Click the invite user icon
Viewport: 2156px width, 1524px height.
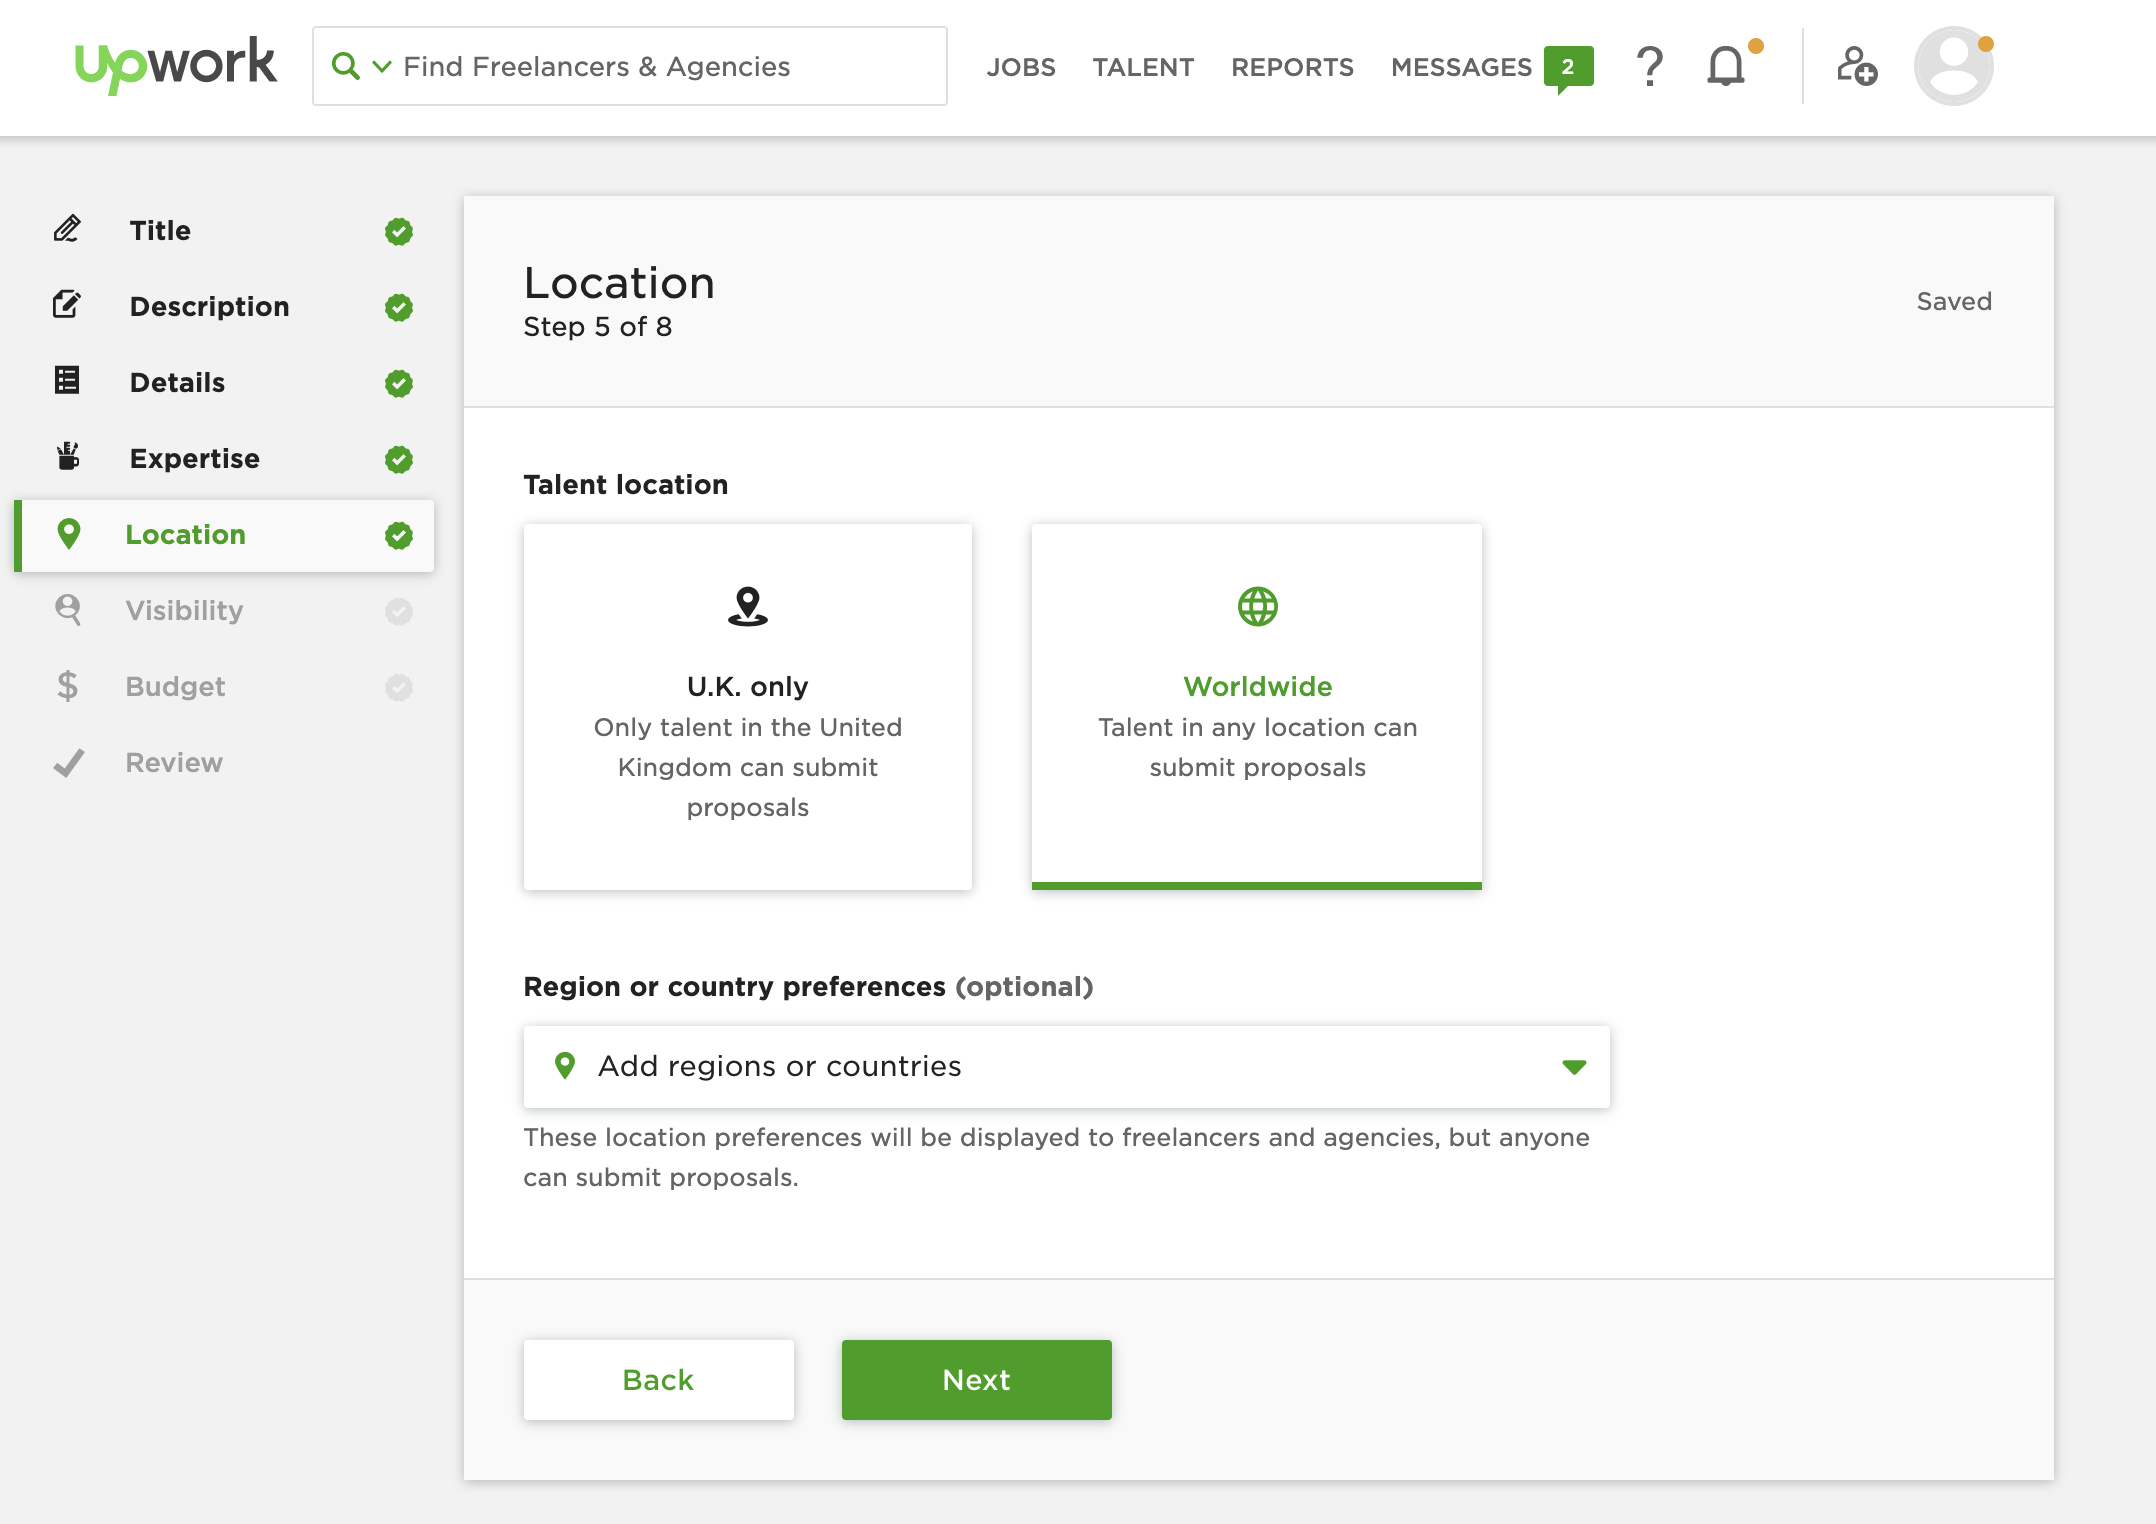tap(1856, 67)
